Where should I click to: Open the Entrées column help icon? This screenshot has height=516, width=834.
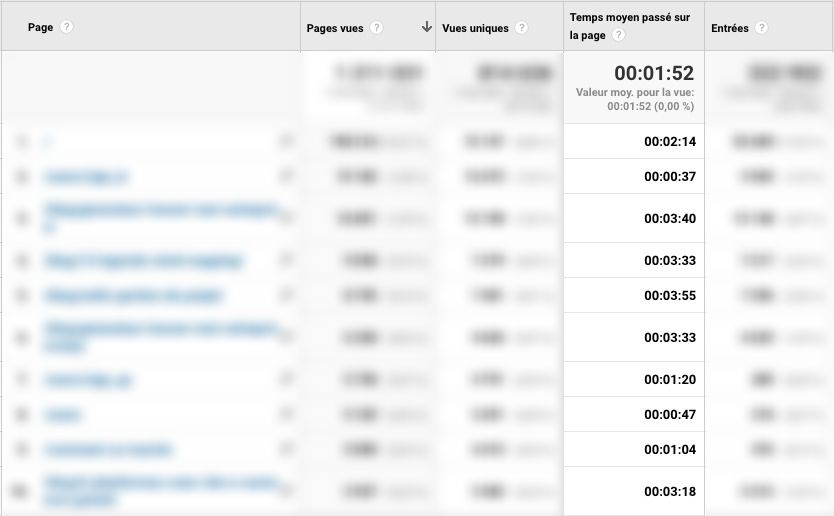[762, 29]
